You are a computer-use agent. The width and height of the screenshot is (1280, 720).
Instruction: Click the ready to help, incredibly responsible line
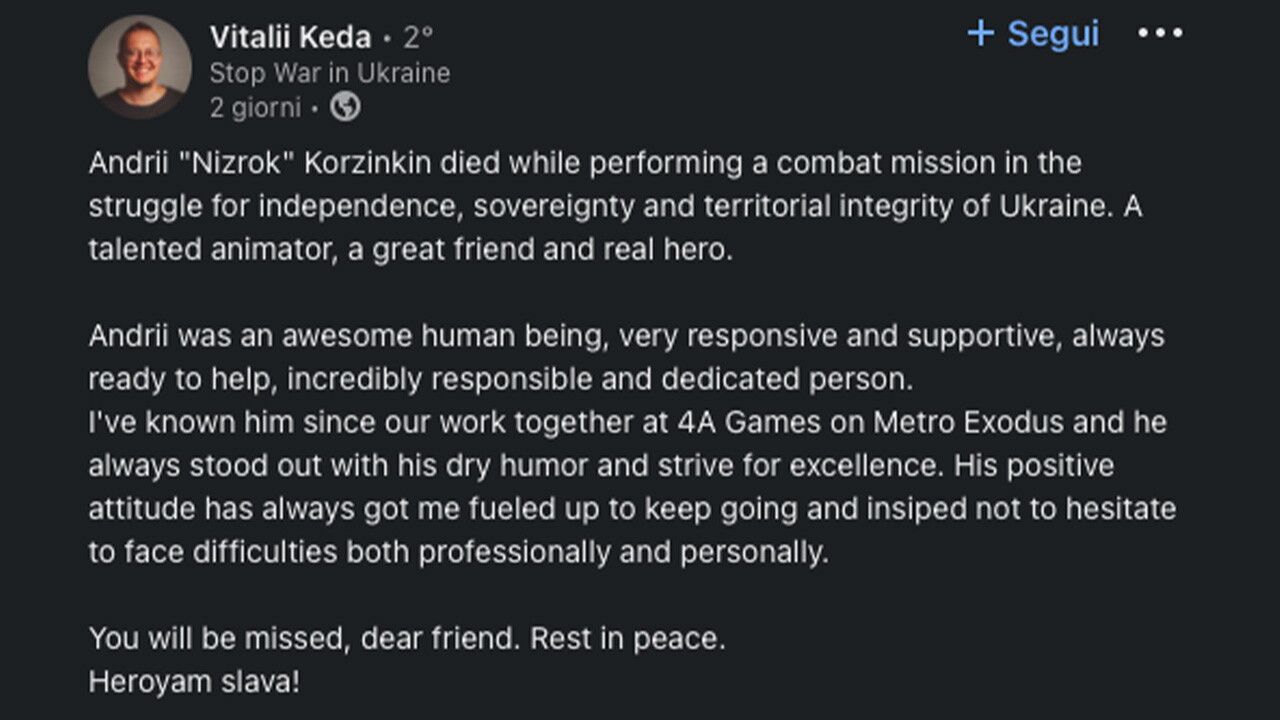(501, 380)
